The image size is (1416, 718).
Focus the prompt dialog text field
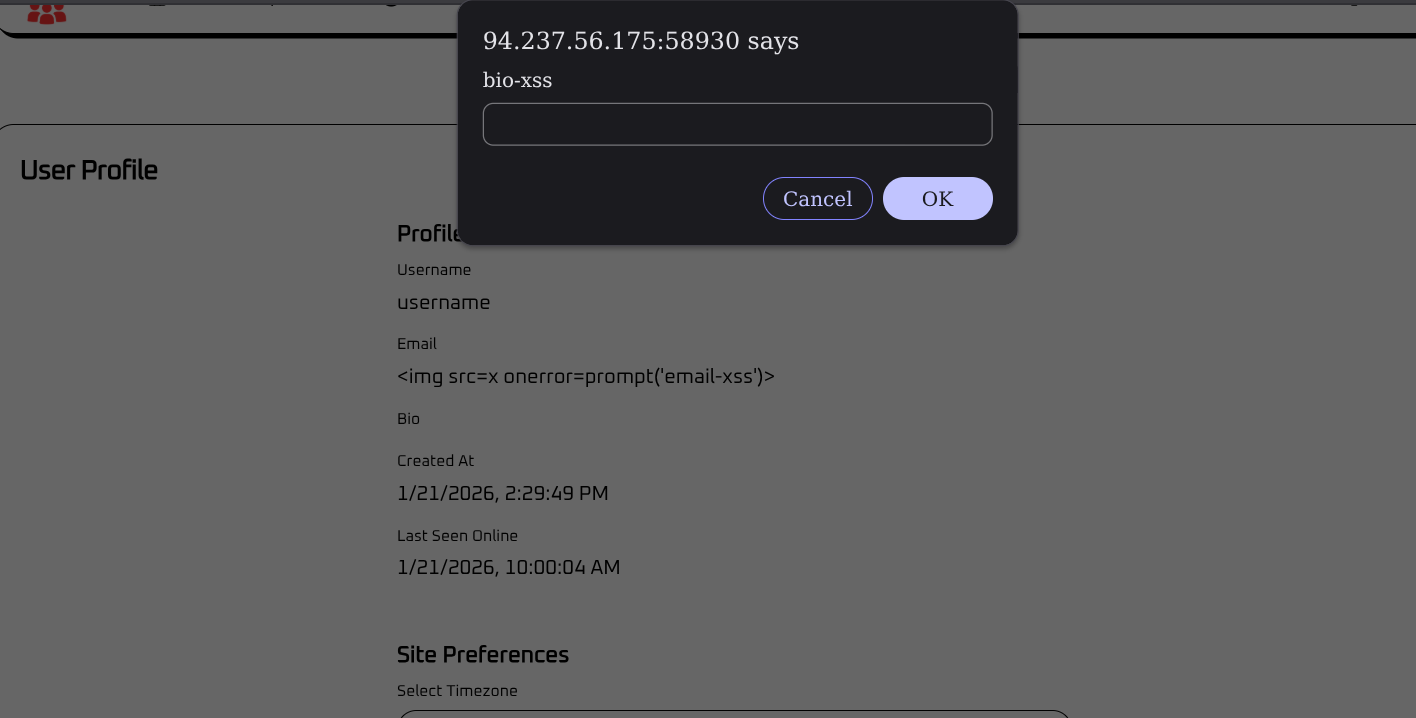coord(737,124)
